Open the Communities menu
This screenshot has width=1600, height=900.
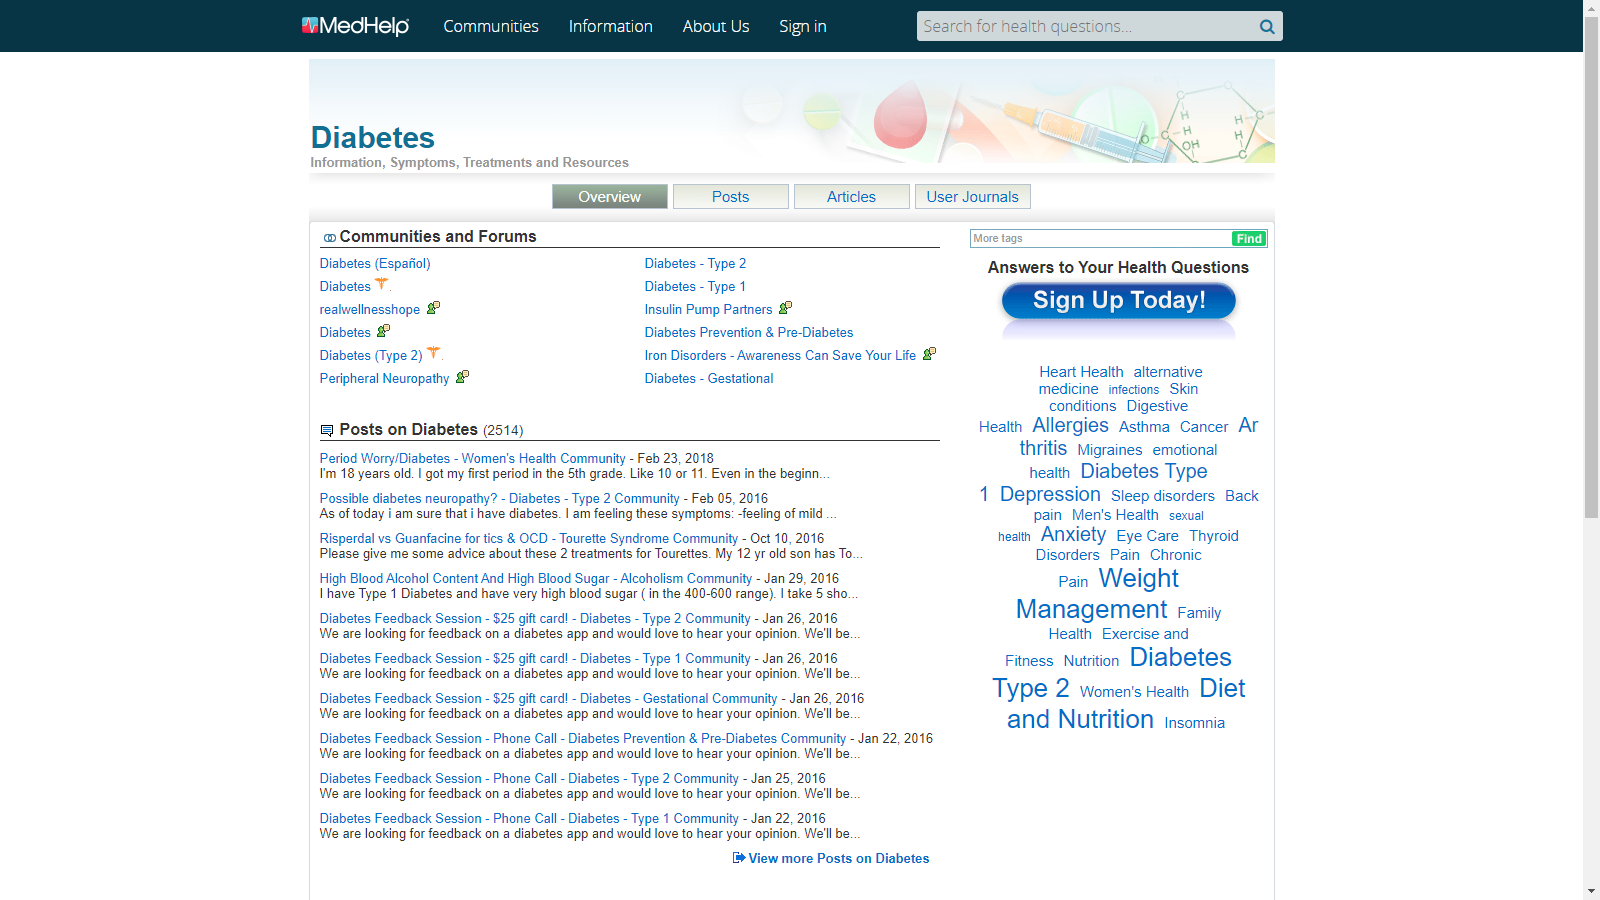tap(491, 26)
